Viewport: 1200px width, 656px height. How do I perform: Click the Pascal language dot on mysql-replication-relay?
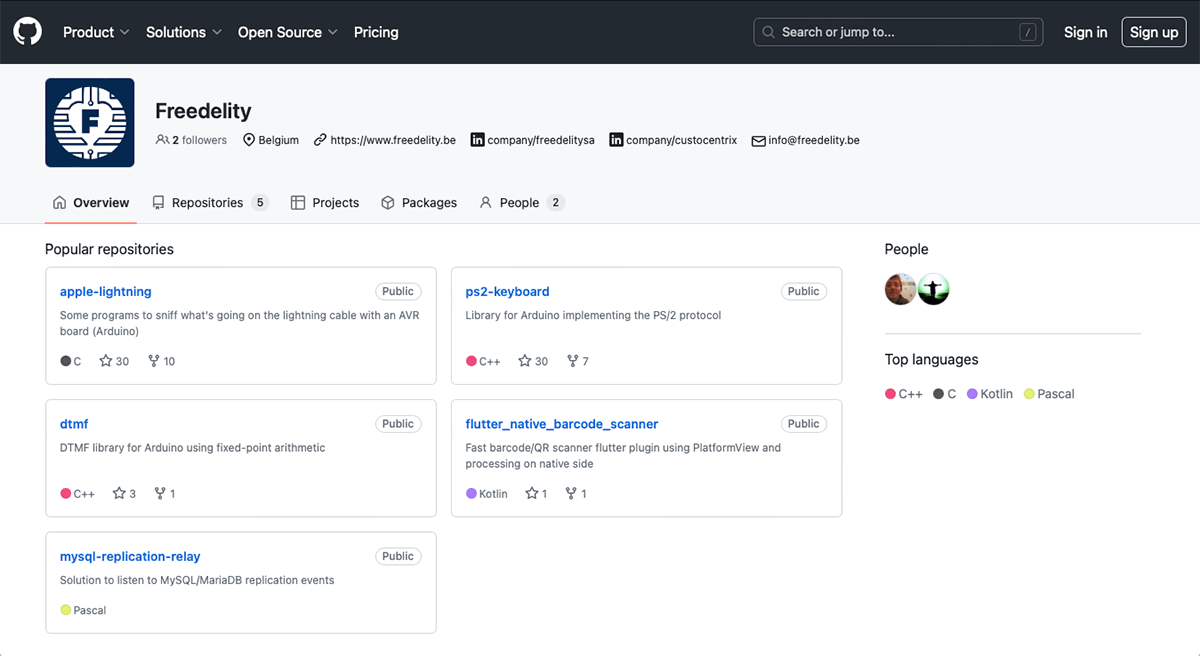(x=66, y=610)
